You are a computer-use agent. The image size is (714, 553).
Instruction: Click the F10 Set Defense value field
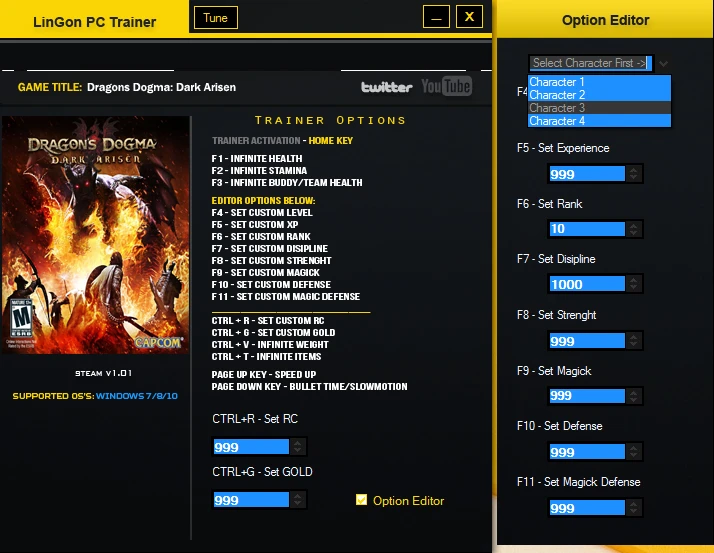click(587, 452)
